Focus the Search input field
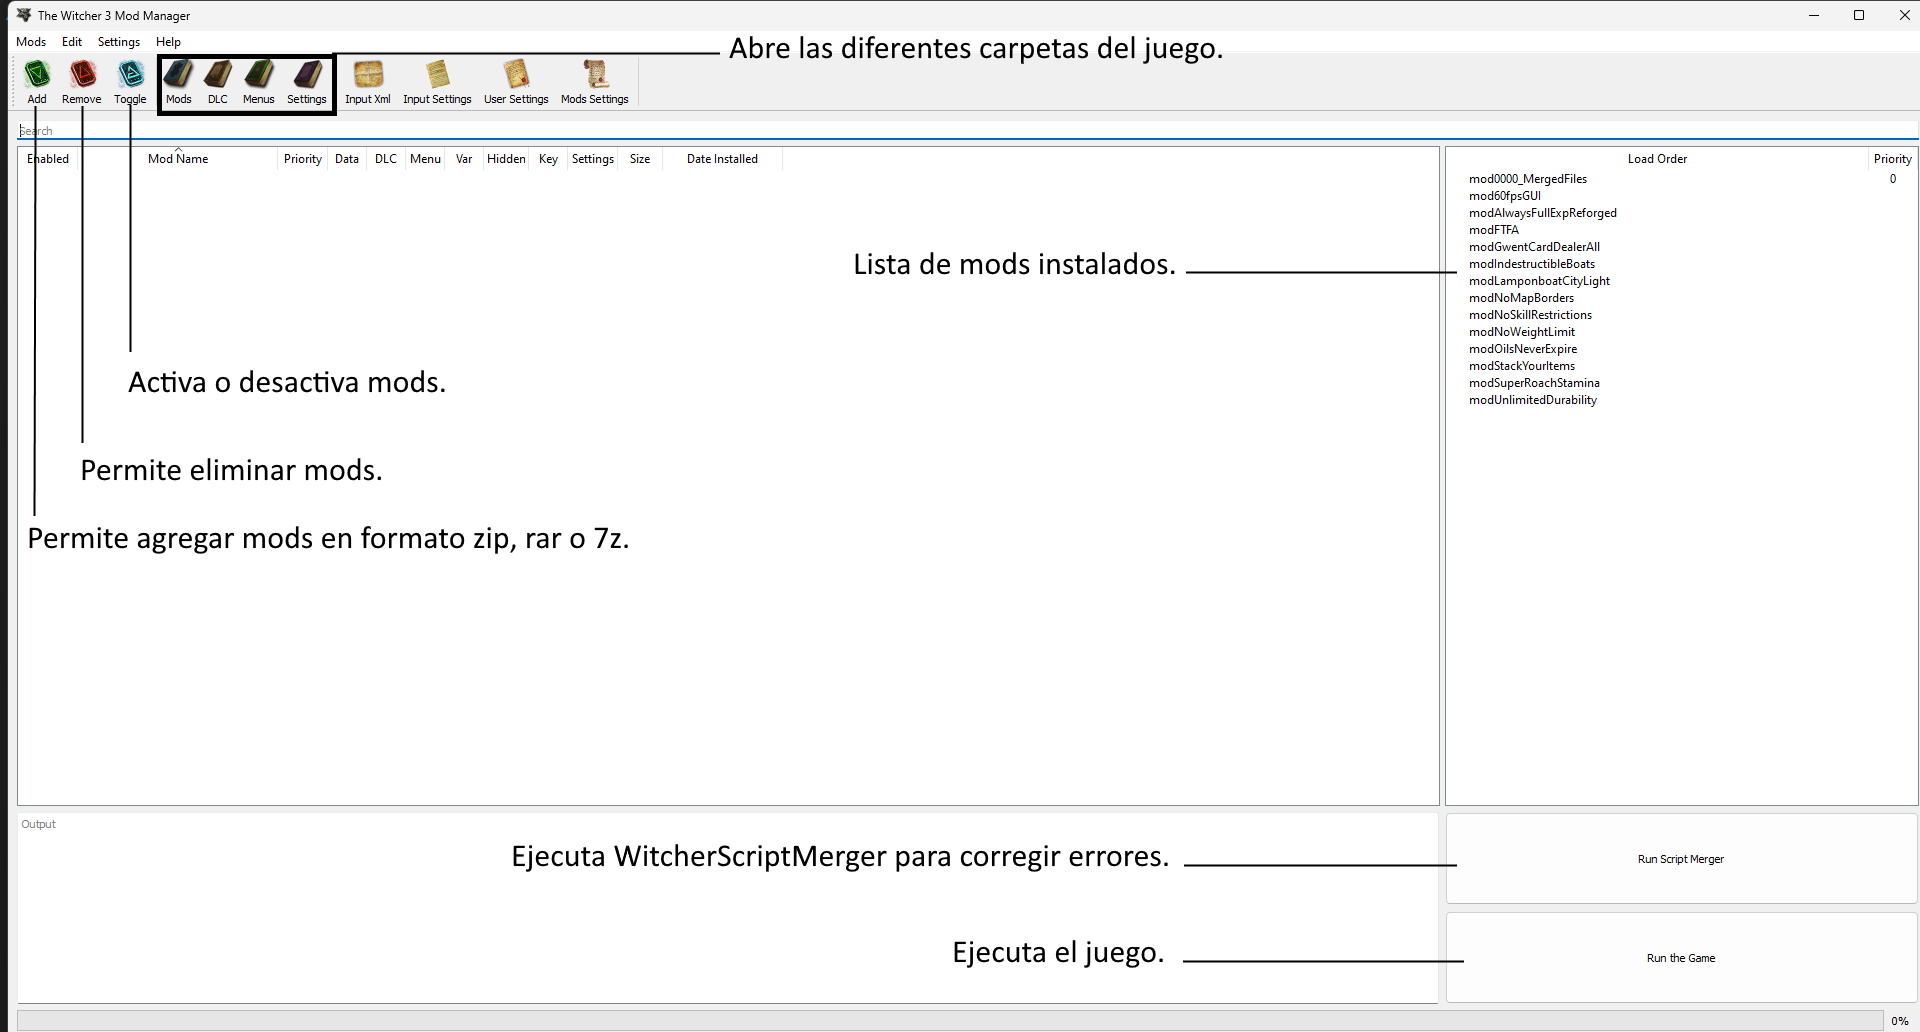 tap(967, 131)
